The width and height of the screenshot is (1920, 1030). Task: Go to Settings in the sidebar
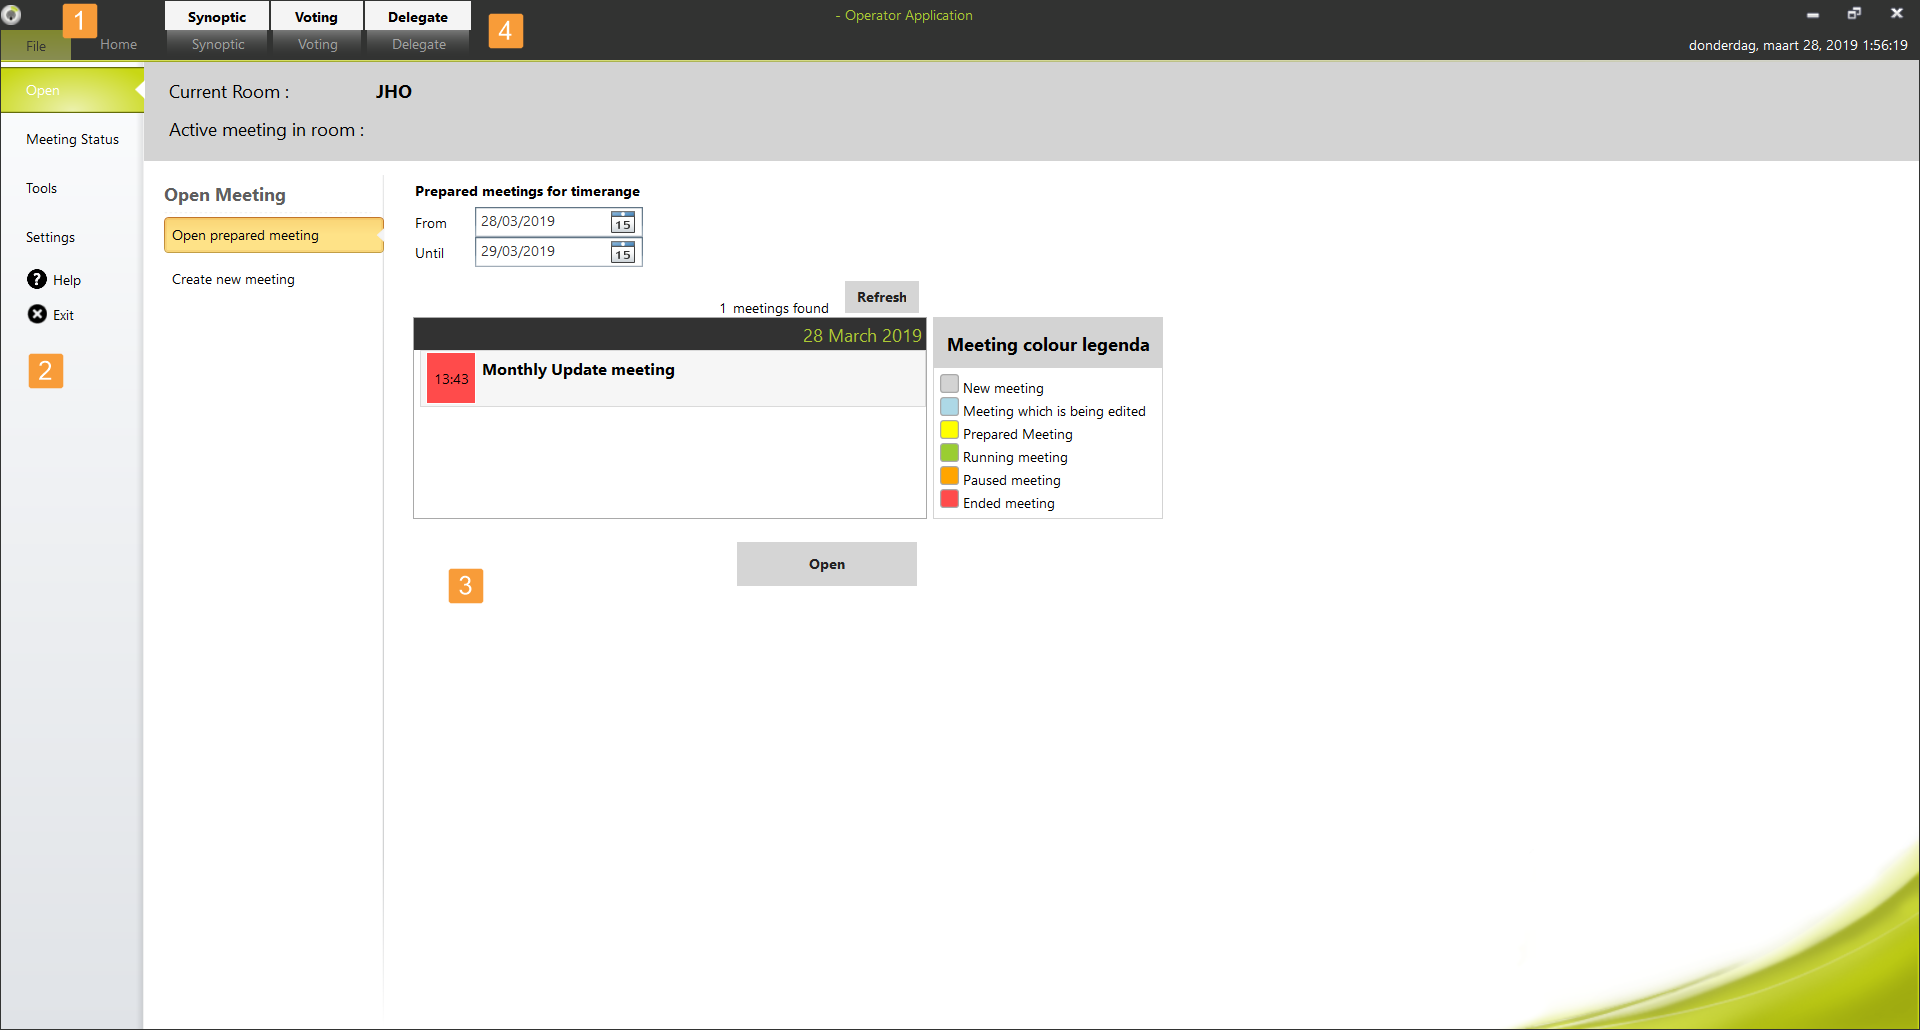[x=50, y=238]
